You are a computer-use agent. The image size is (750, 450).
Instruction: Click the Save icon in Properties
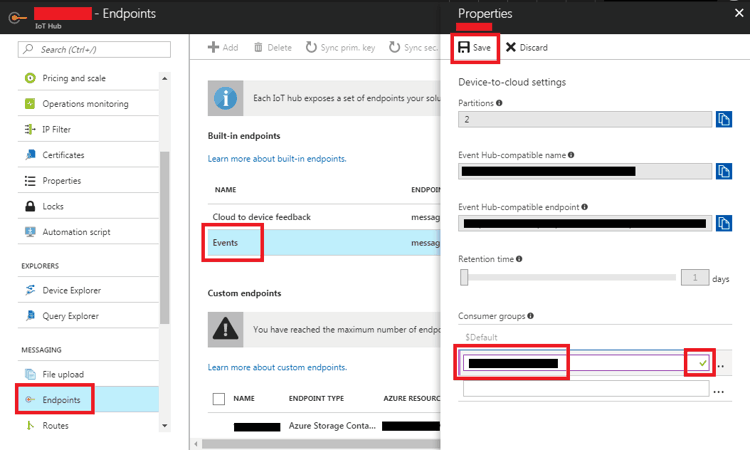[464, 47]
